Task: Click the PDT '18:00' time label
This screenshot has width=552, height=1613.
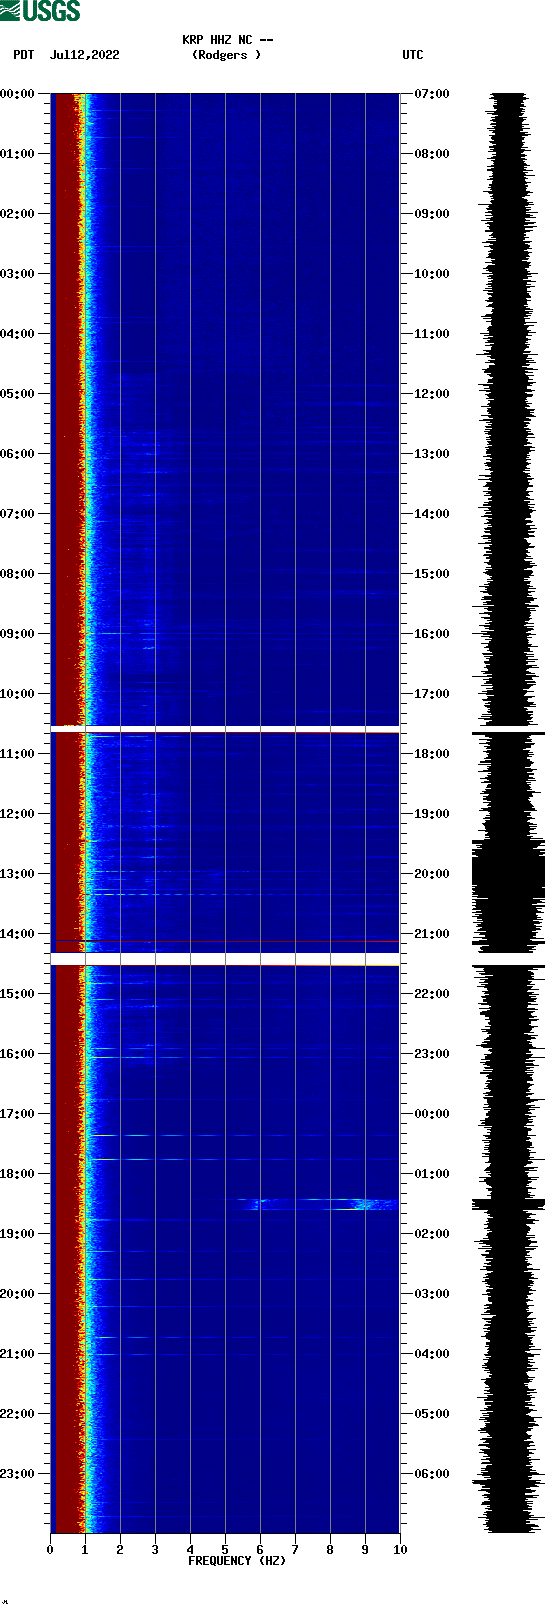Action: point(17,1174)
